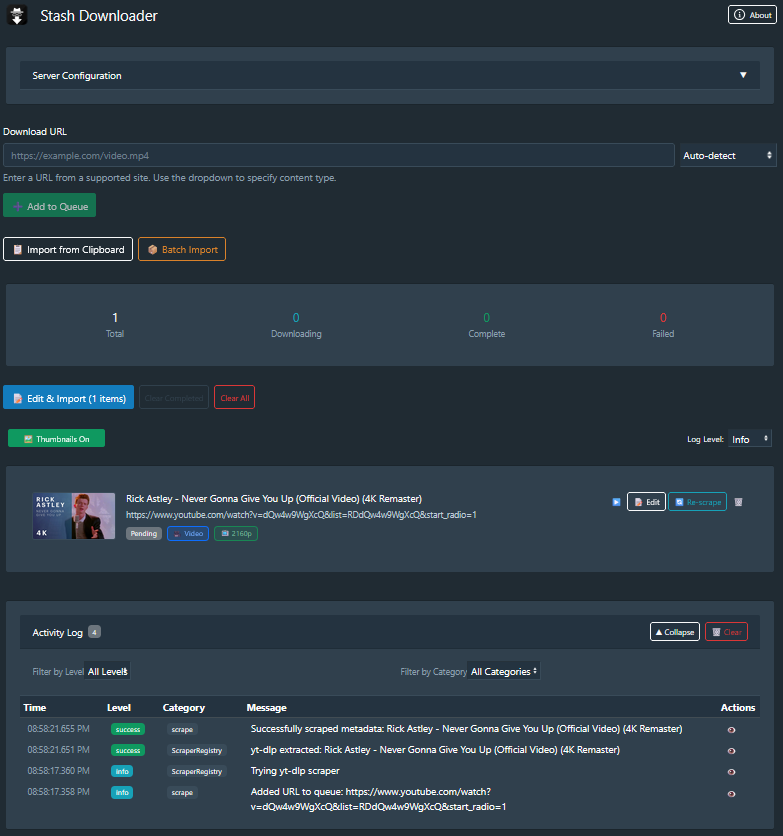Re-scrape the Rick Astley video metadata
The height and width of the screenshot is (836, 783).
697,502
